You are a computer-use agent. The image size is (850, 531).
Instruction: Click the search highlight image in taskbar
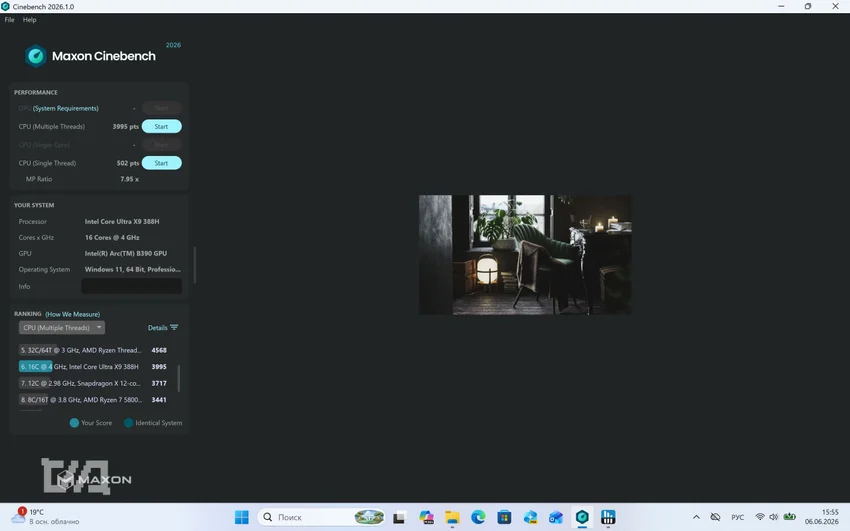[369, 517]
